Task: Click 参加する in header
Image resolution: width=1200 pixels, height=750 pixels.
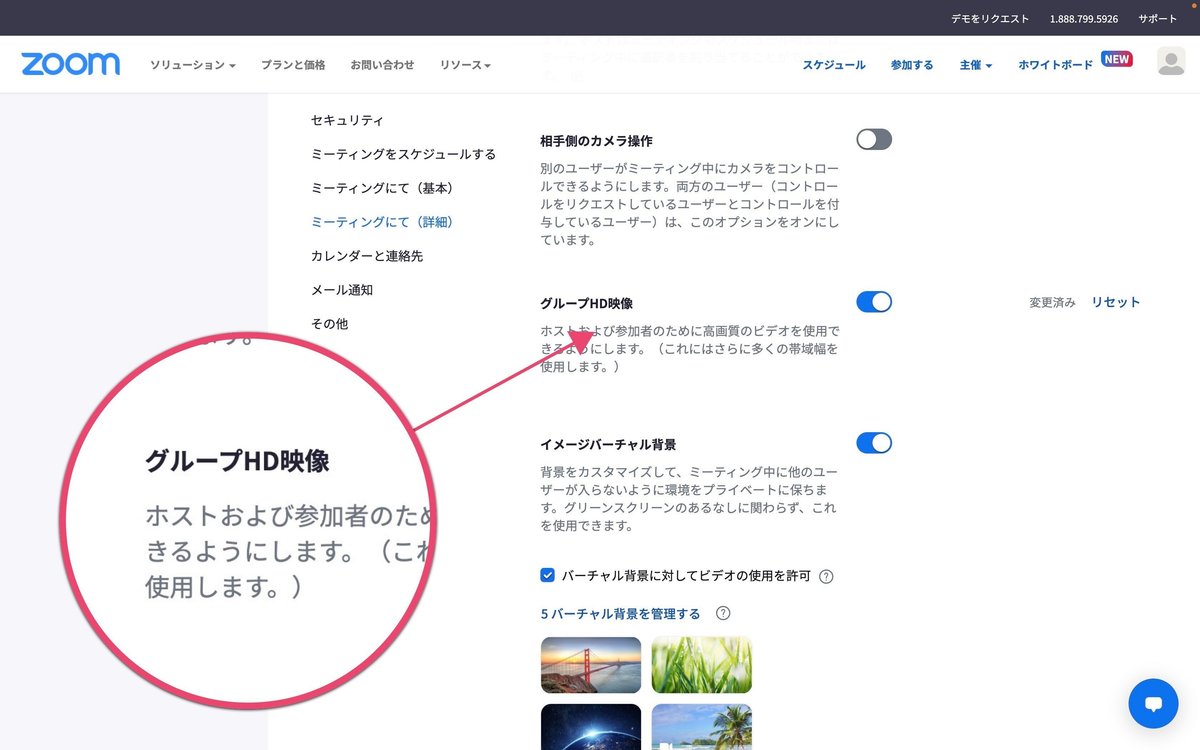Action: 912,65
